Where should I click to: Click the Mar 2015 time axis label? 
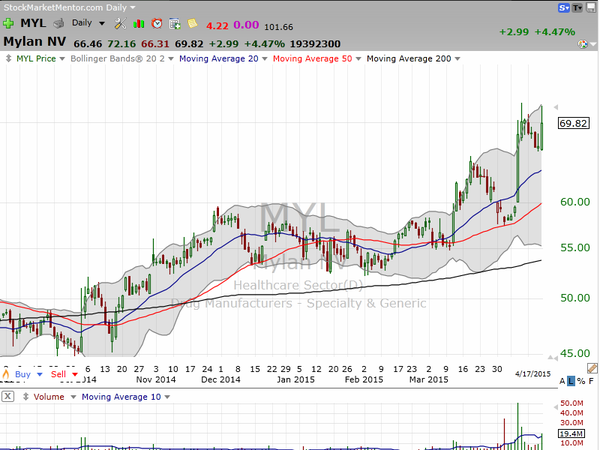[x=429, y=380]
